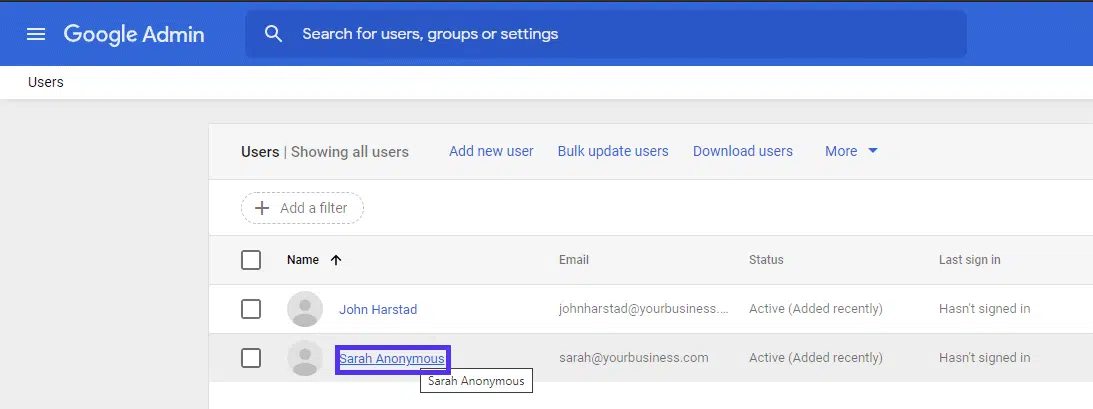
Task: Sort by the Email column header
Action: (x=574, y=260)
